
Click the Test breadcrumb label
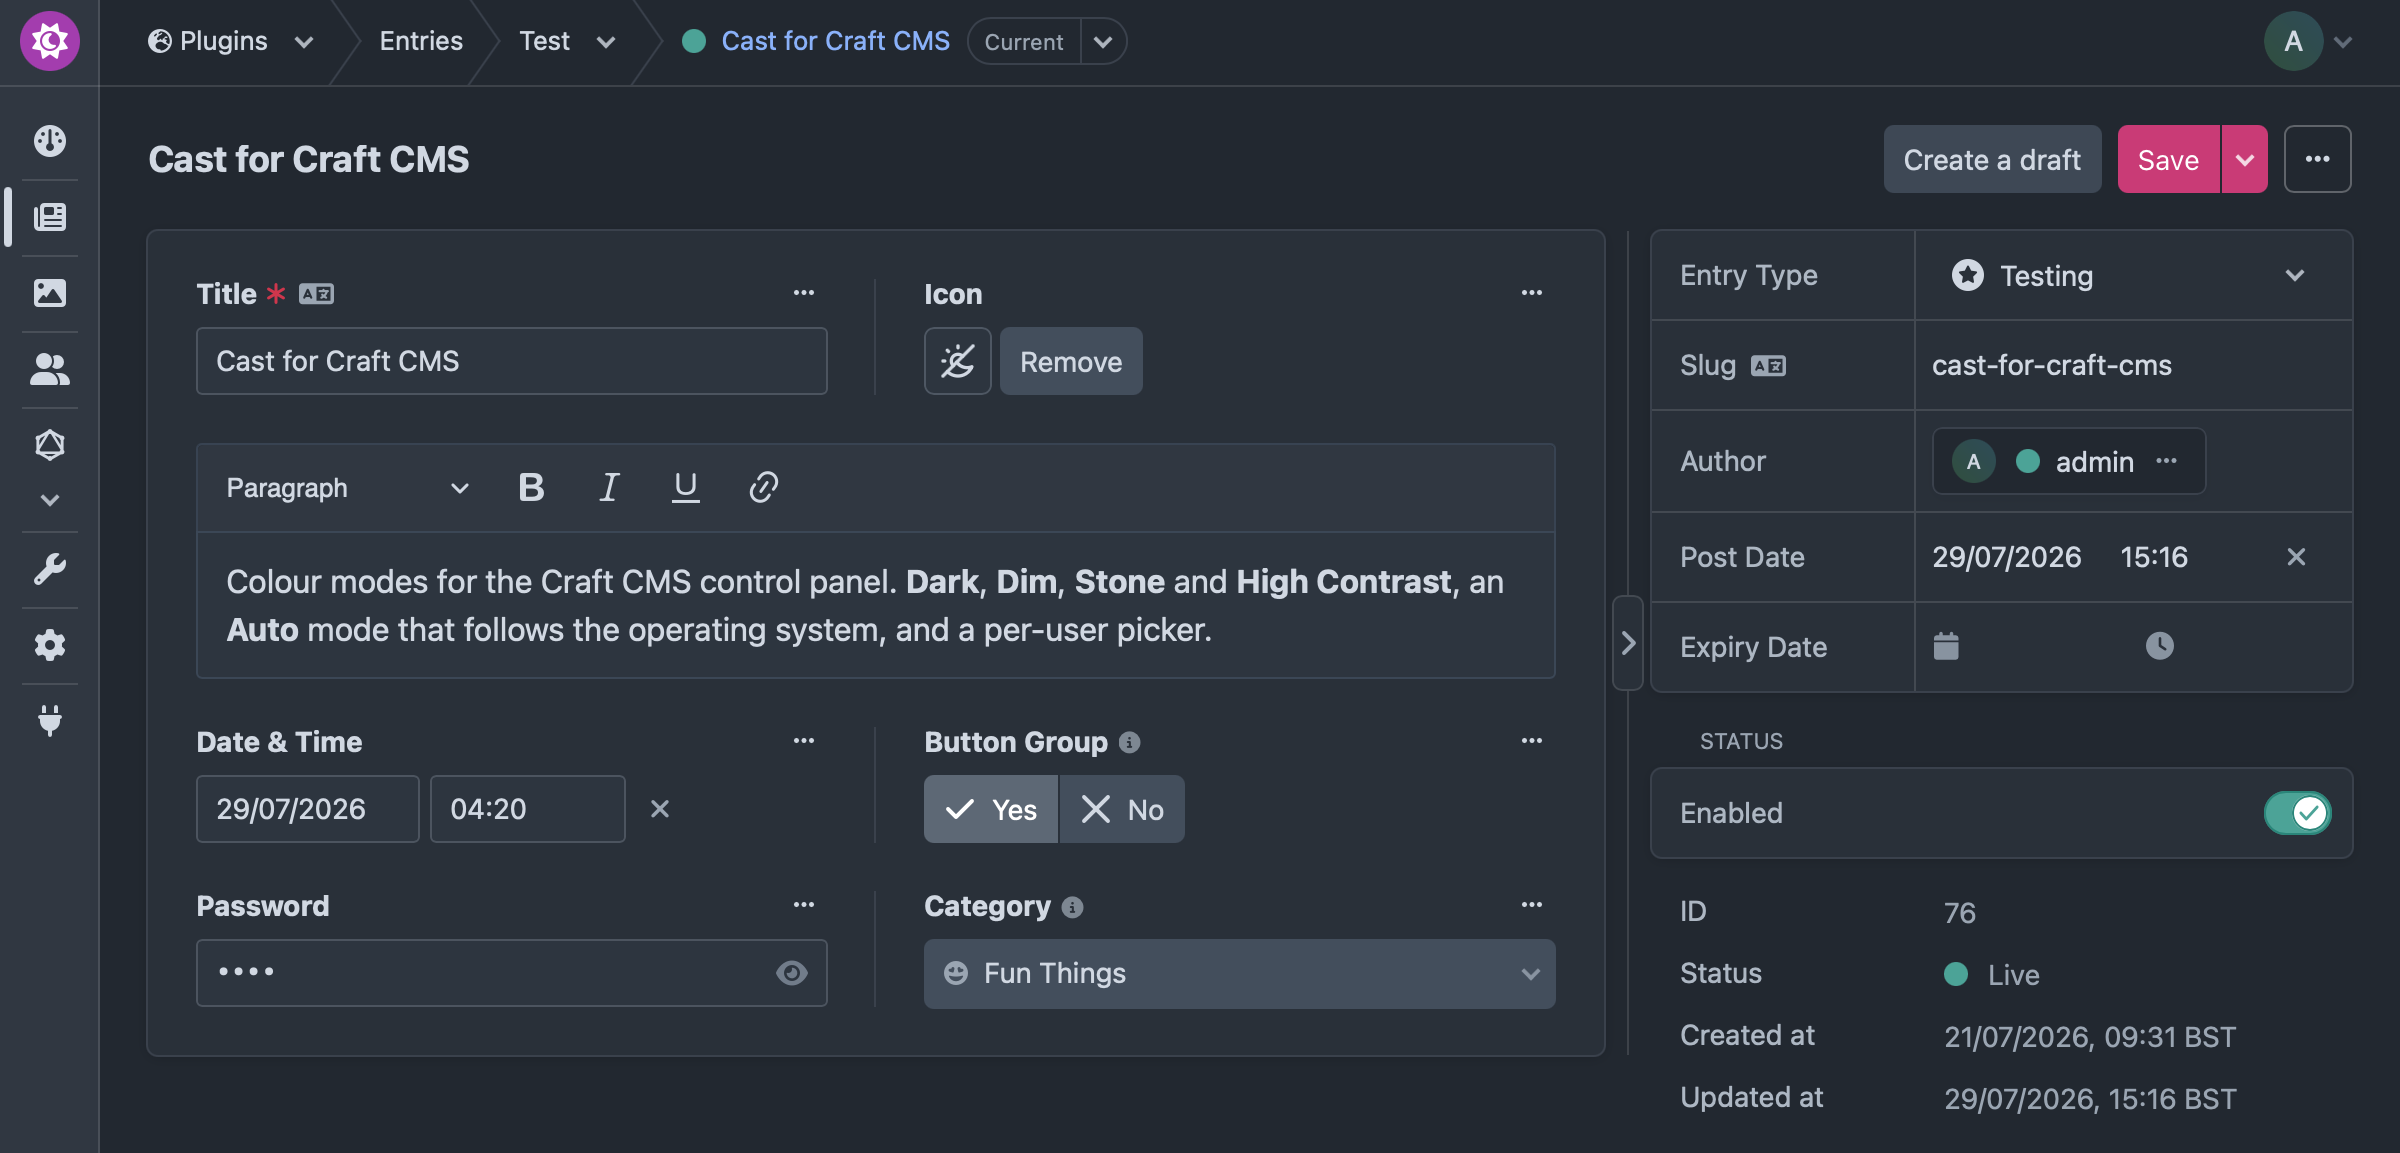[544, 41]
